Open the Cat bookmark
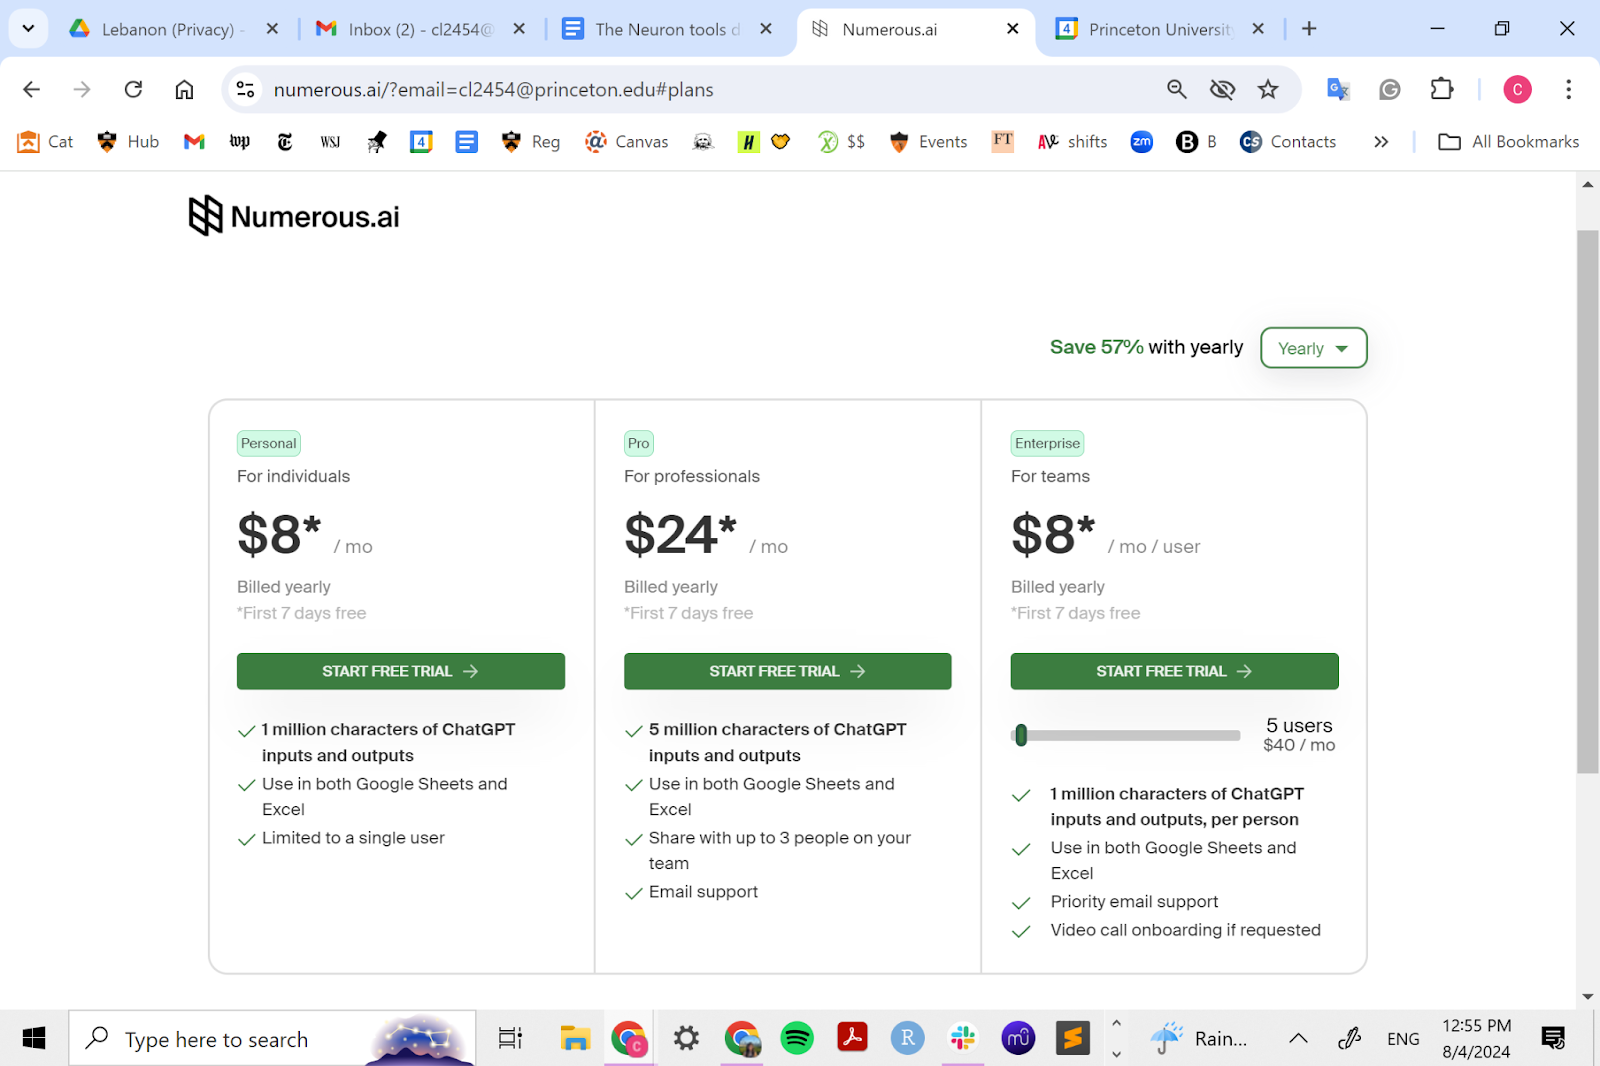Viewport: 1600px width, 1066px height. (46, 142)
